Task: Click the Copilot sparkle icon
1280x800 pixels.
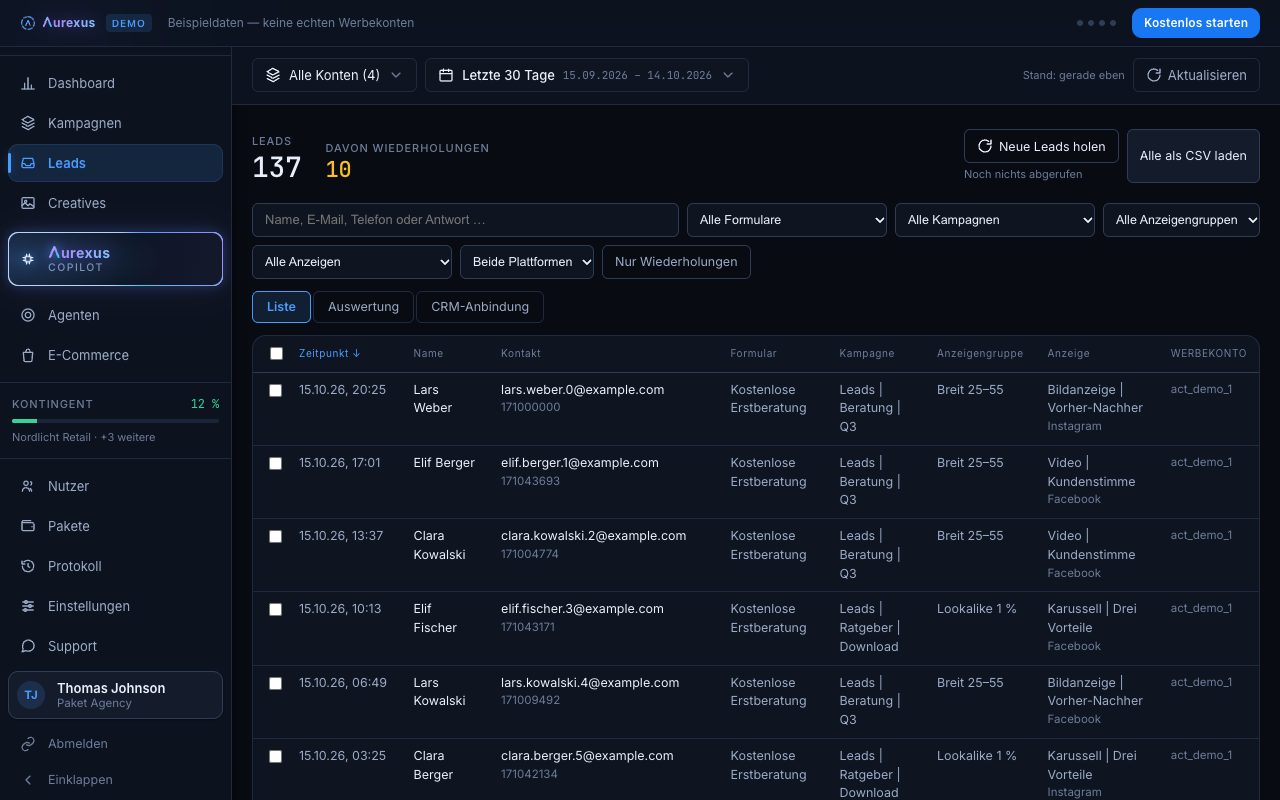Action: (x=28, y=259)
